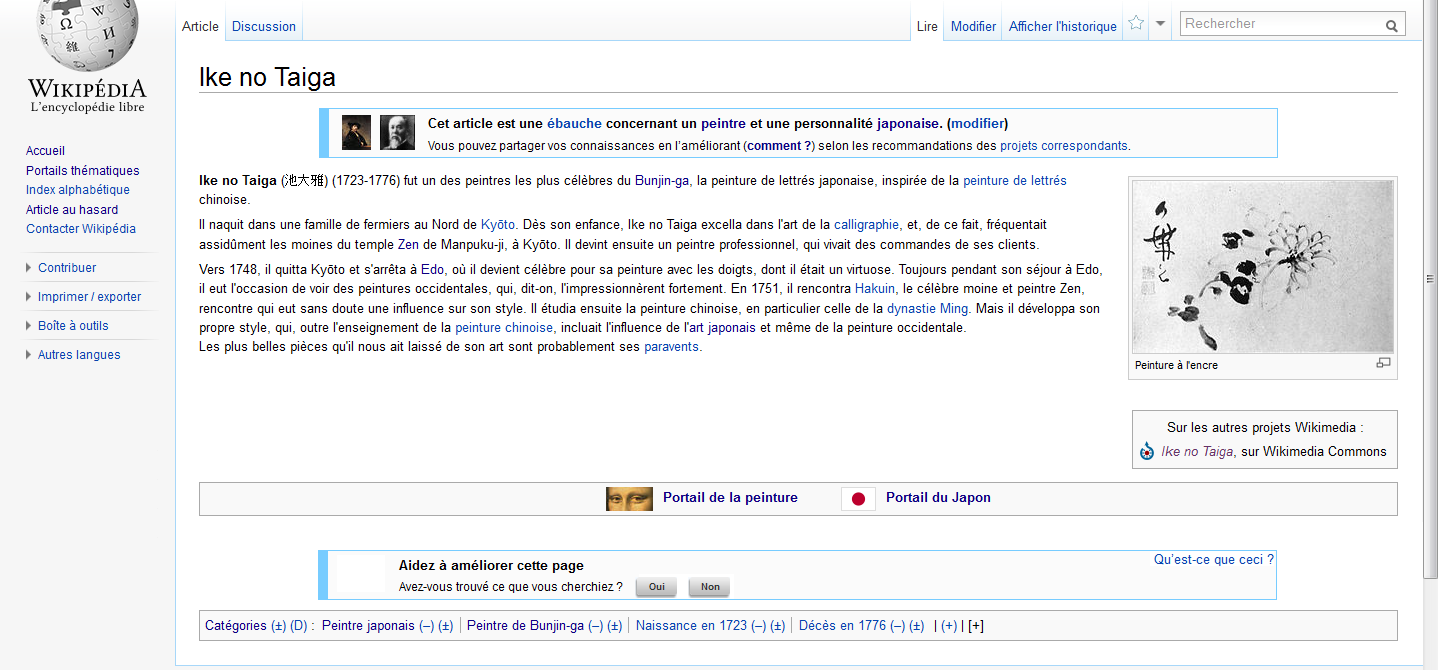
Task: Open the projets correspondants link
Action: [1064, 146]
